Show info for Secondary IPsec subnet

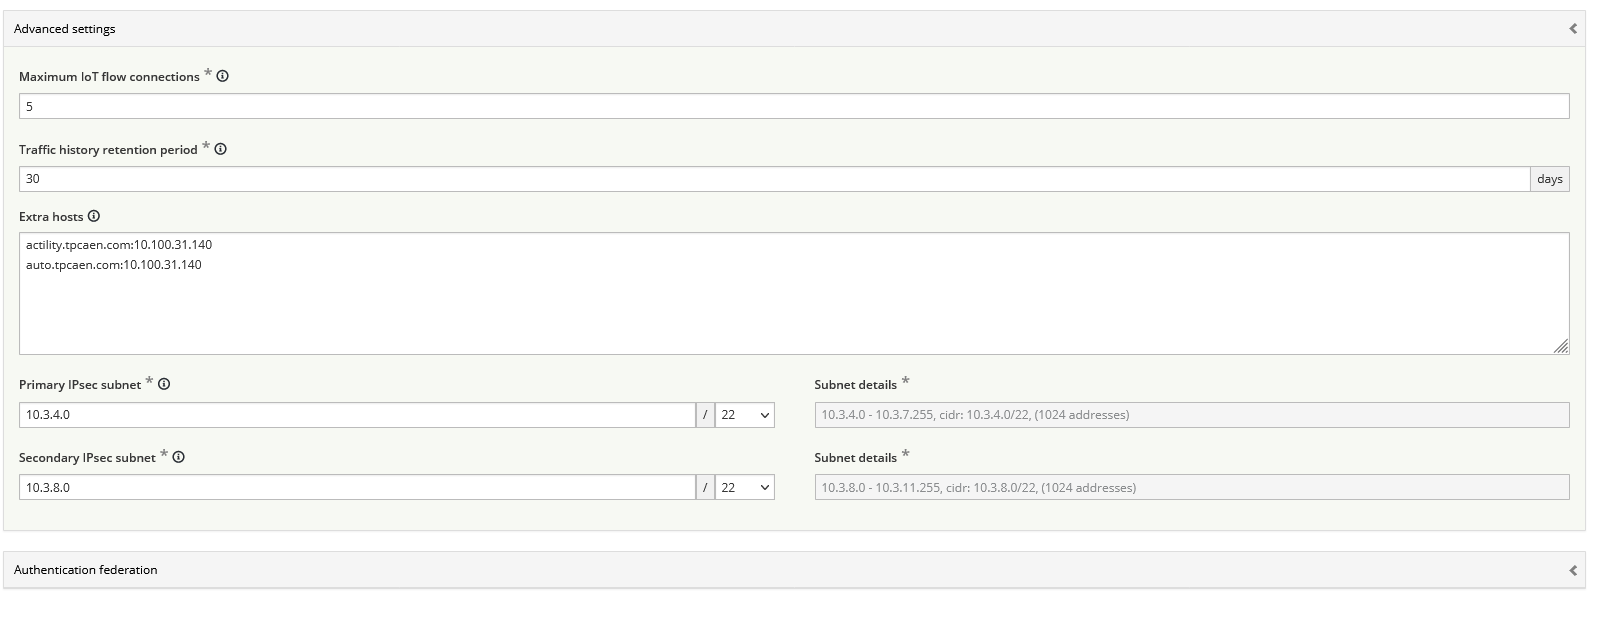tap(179, 457)
